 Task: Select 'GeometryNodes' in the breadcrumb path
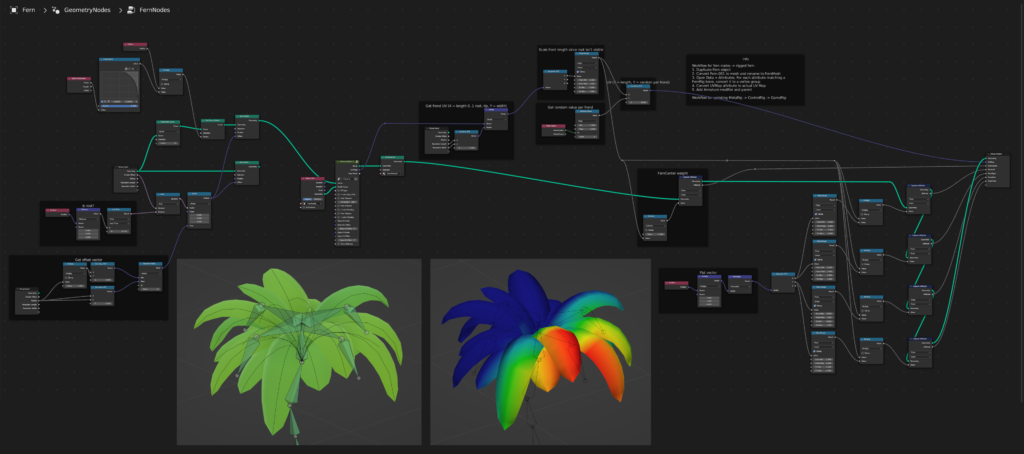(x=87, y=10)
